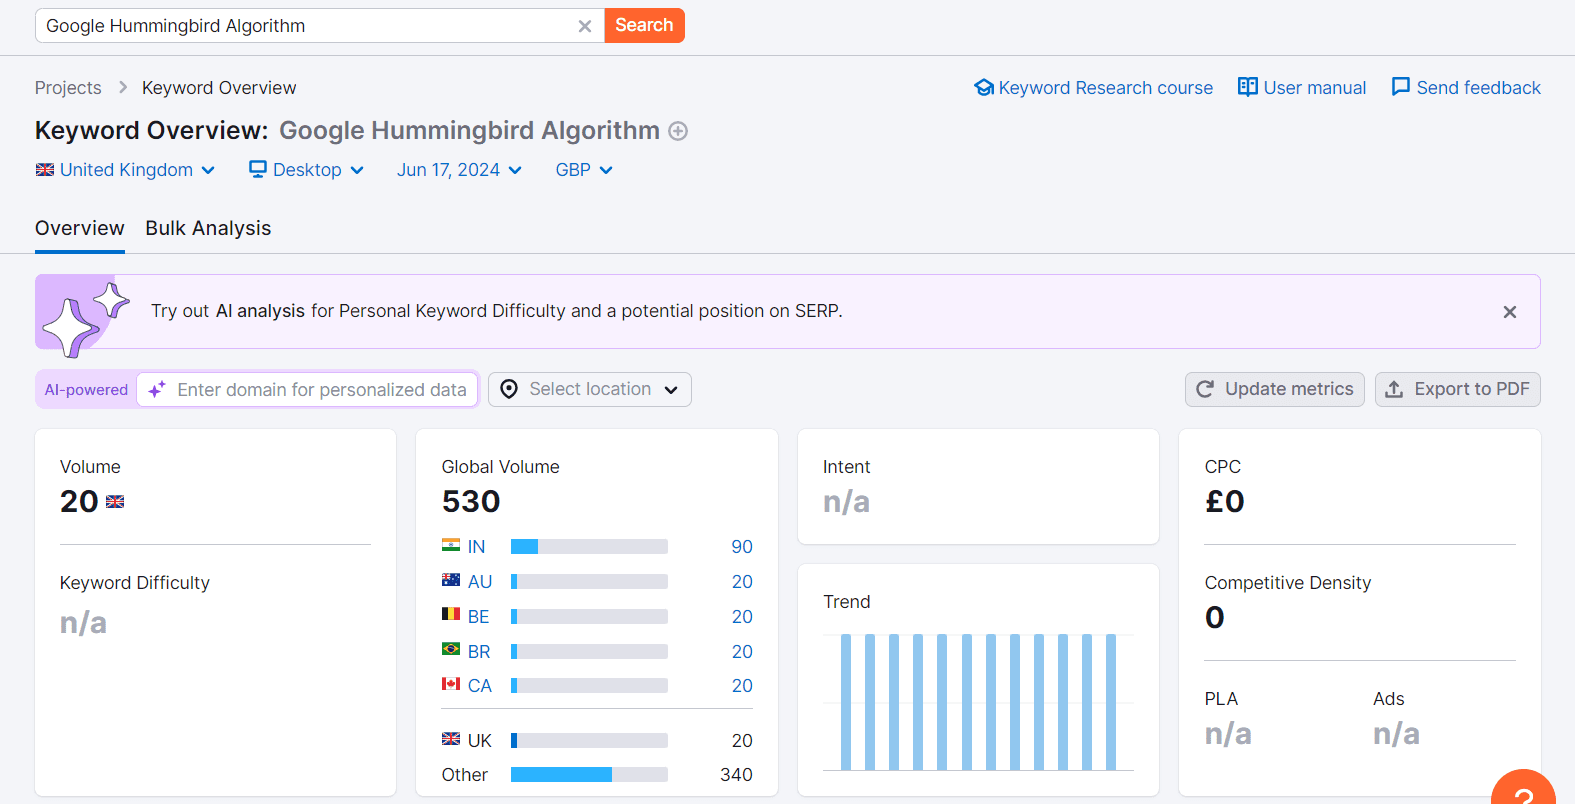Click the Intent n/a value

point(846,502)
